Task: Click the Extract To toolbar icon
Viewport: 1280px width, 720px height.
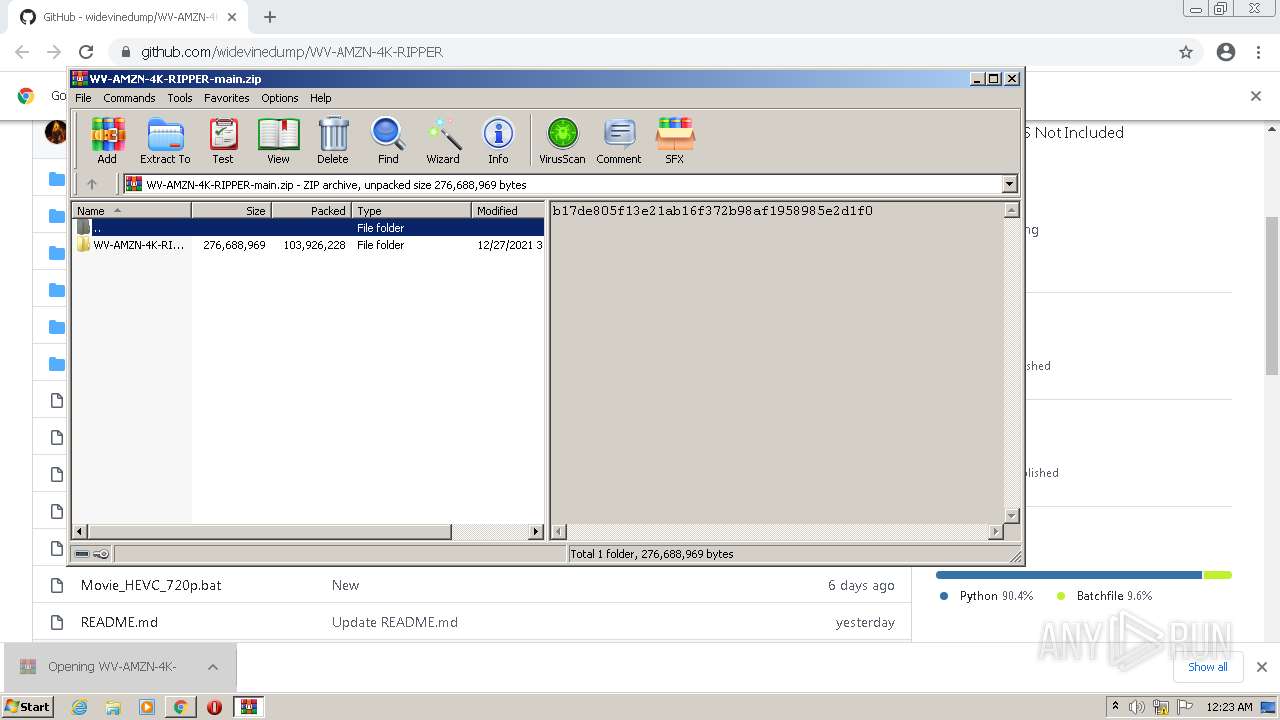Action: (165, 140)
